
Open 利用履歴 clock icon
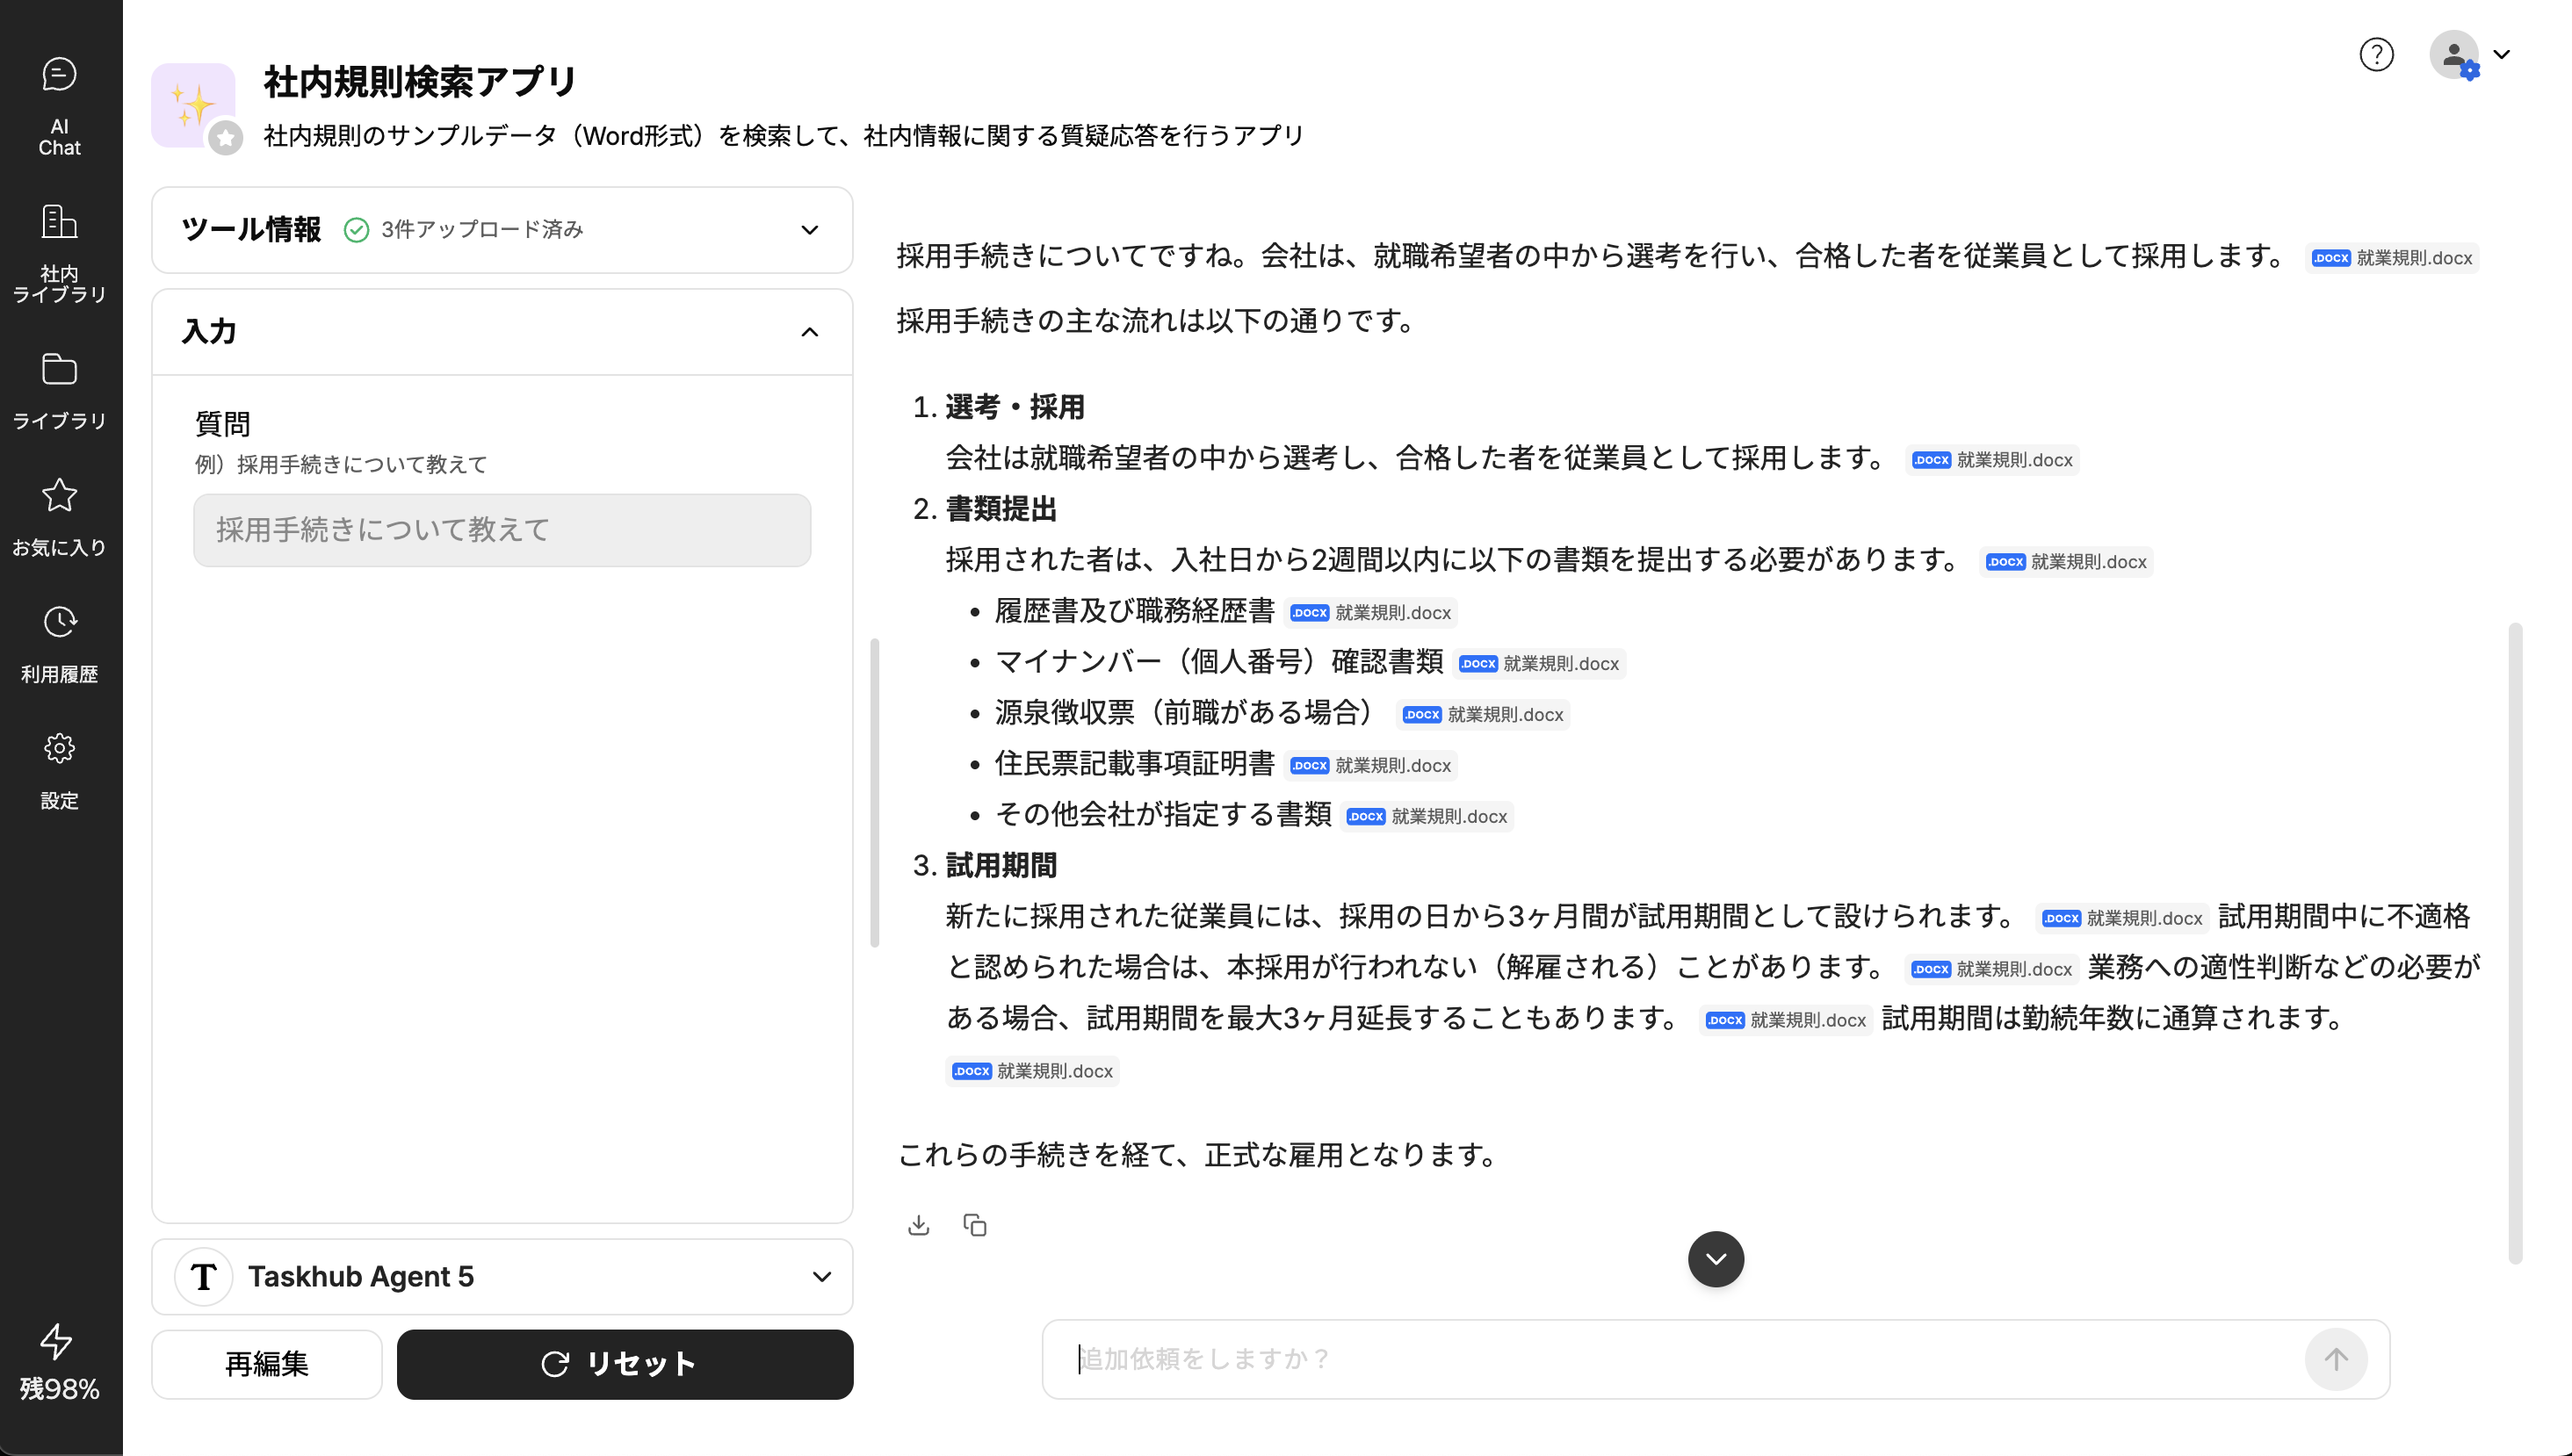tap(59, 622)
